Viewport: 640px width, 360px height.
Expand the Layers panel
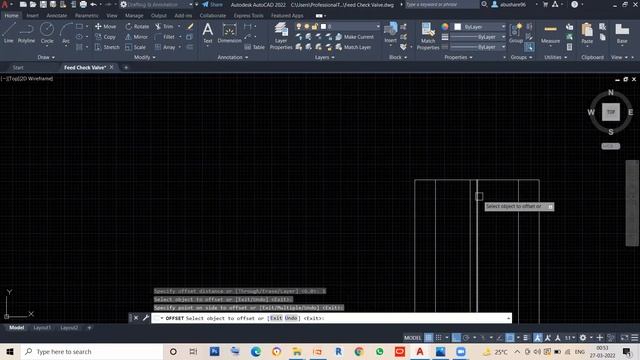pyautogui.click(x=324, y=57)
